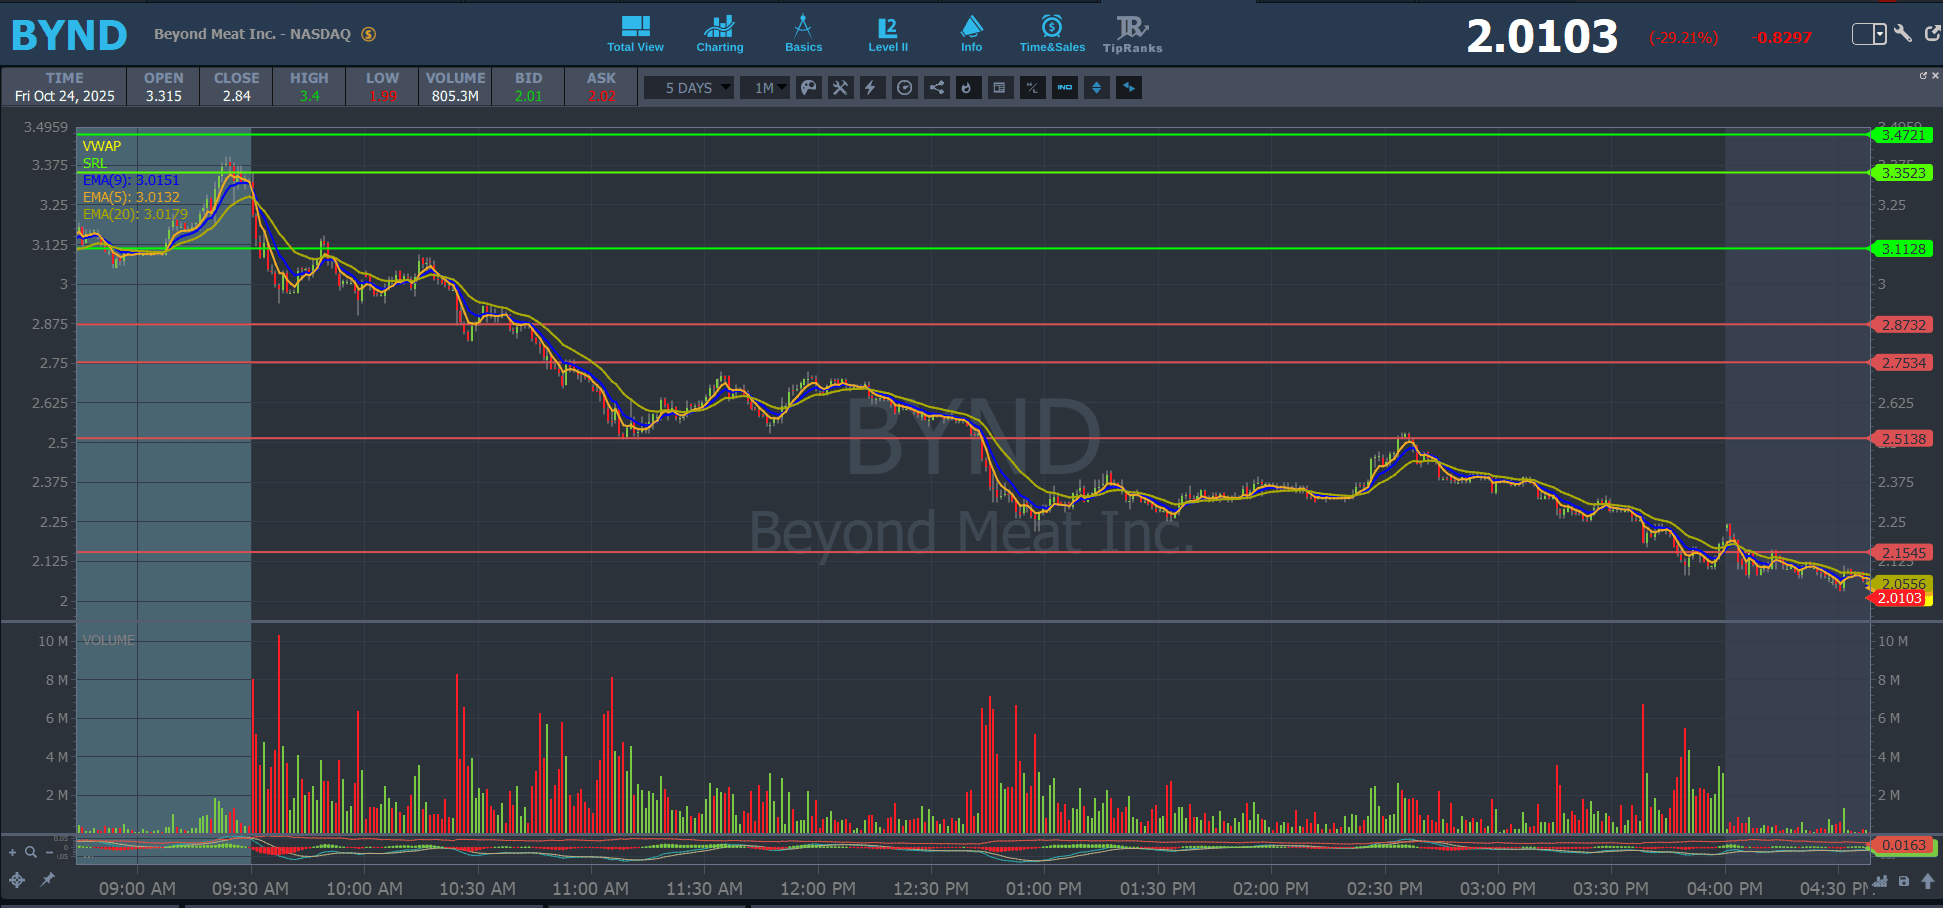Image resolution: width=1943 pixels, height=908 pixels.
Task: Toggle the flame icon button
Action: click(x=967, y=88)
